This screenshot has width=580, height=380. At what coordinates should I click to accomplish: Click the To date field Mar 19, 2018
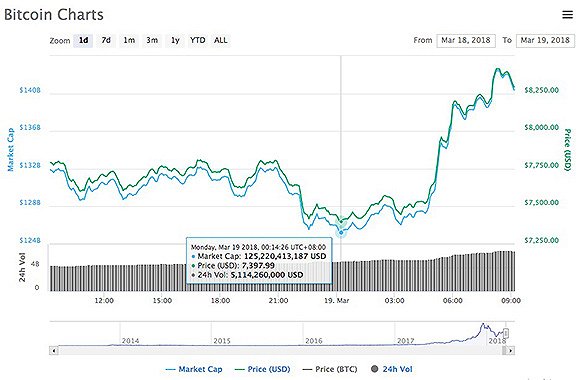click(545, 40)
